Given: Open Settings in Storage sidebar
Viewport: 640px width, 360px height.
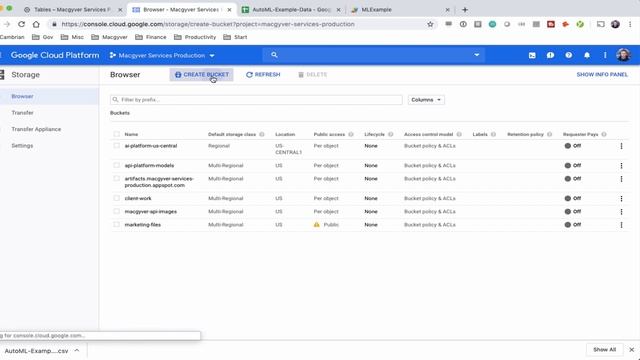Looking at the screenshot, I should (x=22, y=146).
